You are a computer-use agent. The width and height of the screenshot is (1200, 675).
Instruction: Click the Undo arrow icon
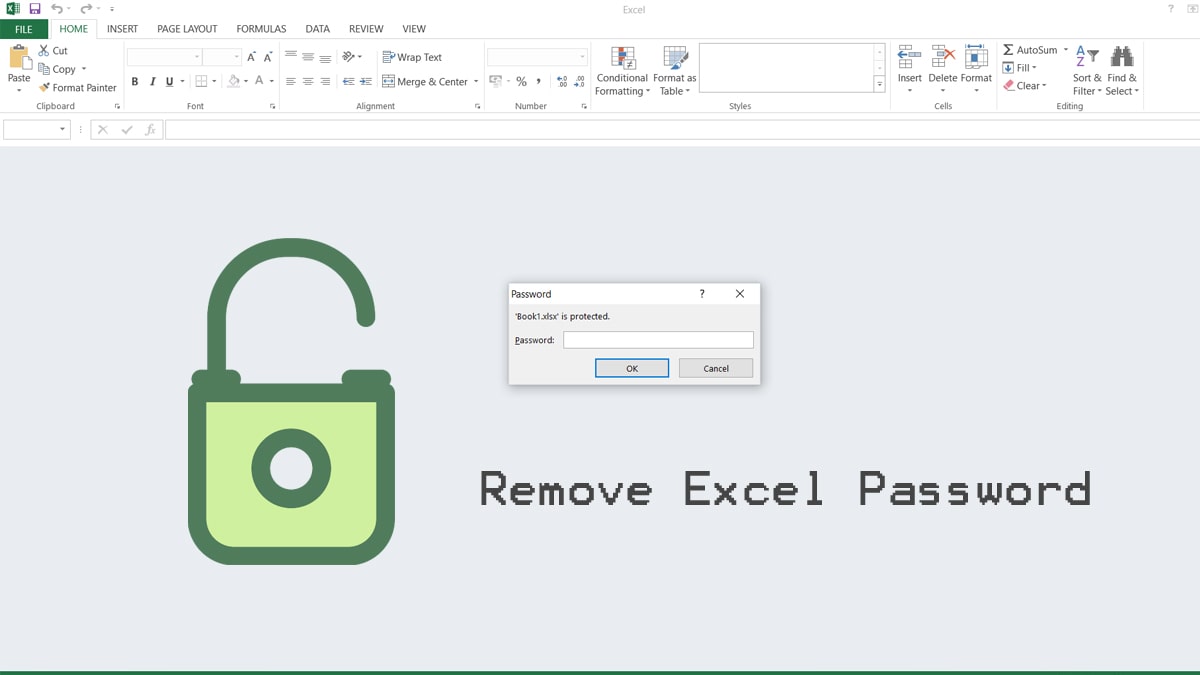point(57,9)
